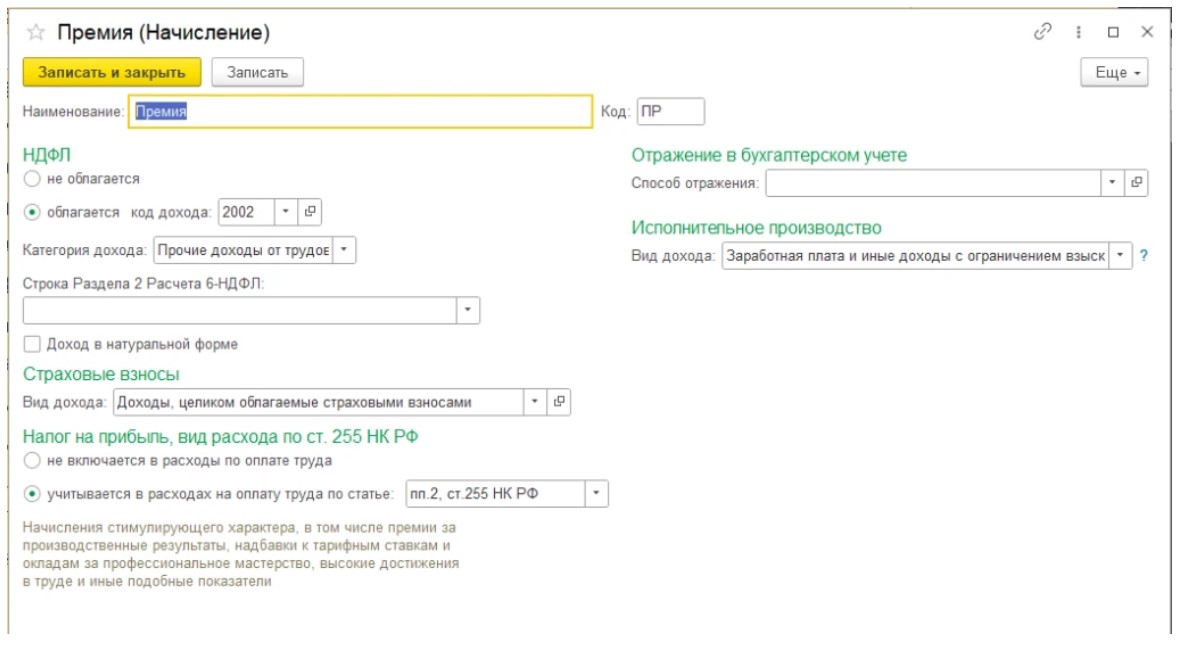Open the three-dot window menu icon

pyautogui.click(x=1079, y=32)
